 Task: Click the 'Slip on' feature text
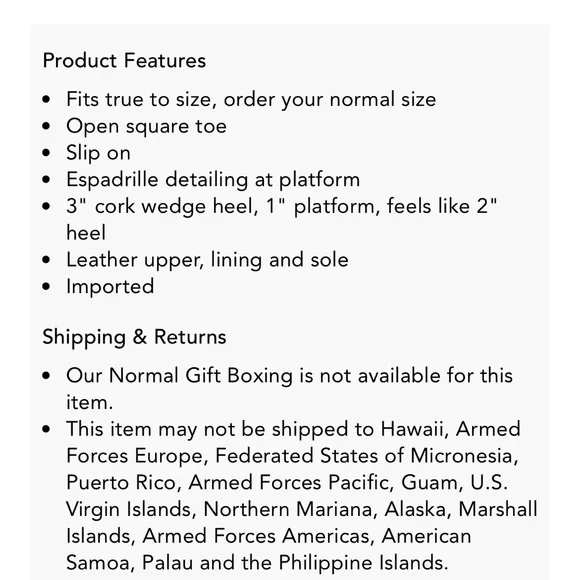tap(98, 153)
